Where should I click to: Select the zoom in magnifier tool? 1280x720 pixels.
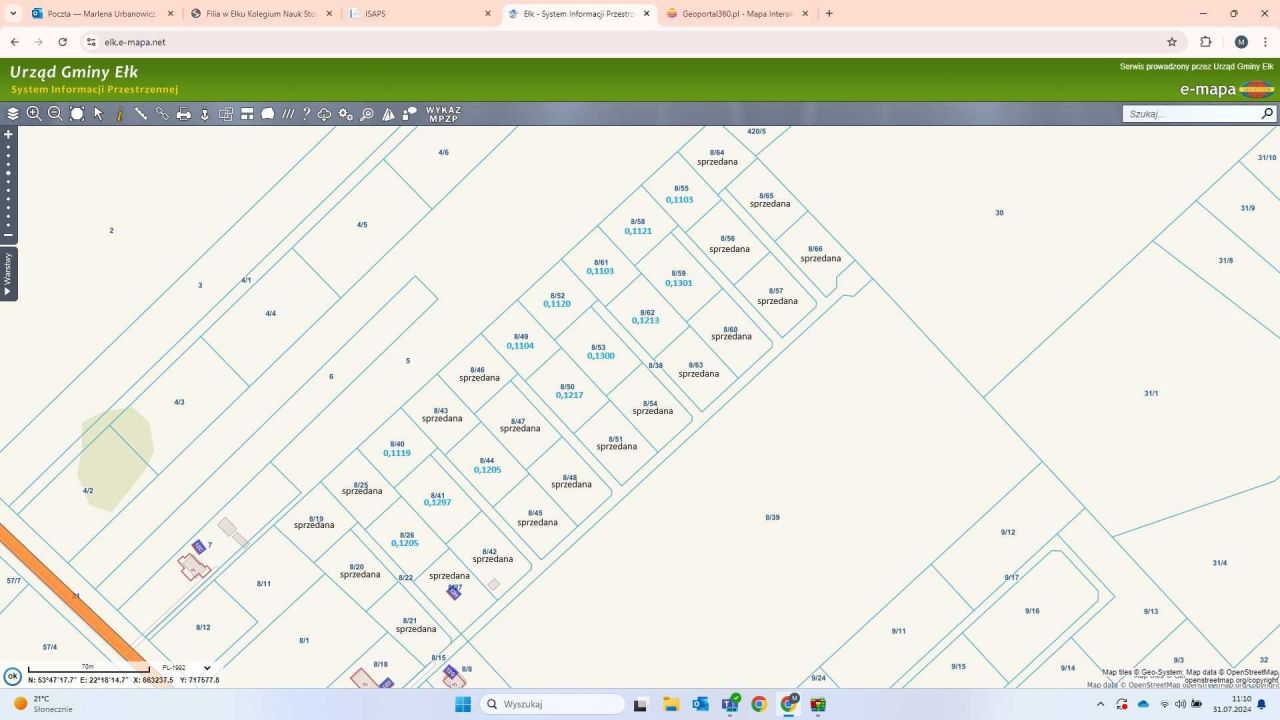pos(34,114)
